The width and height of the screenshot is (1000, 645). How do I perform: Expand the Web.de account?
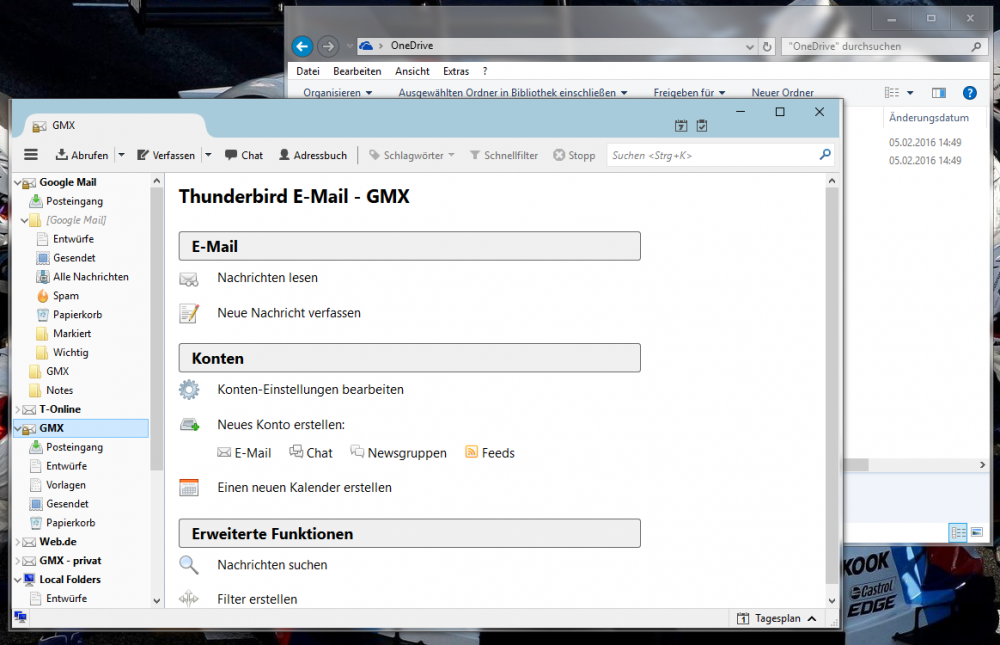18,542
